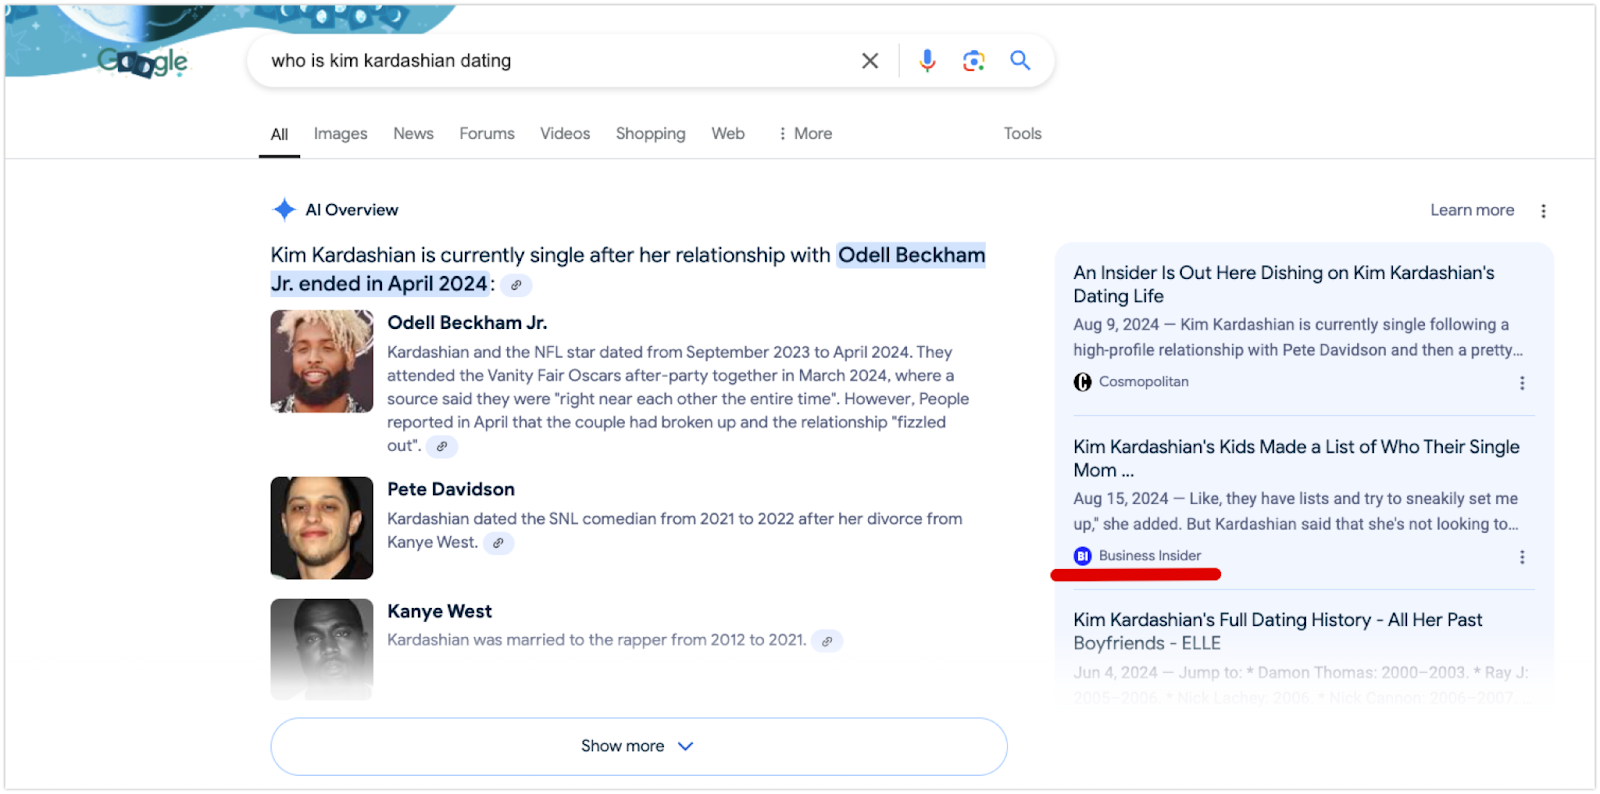Switch to the News tab
1600x794 pixels.
(413, 134)
